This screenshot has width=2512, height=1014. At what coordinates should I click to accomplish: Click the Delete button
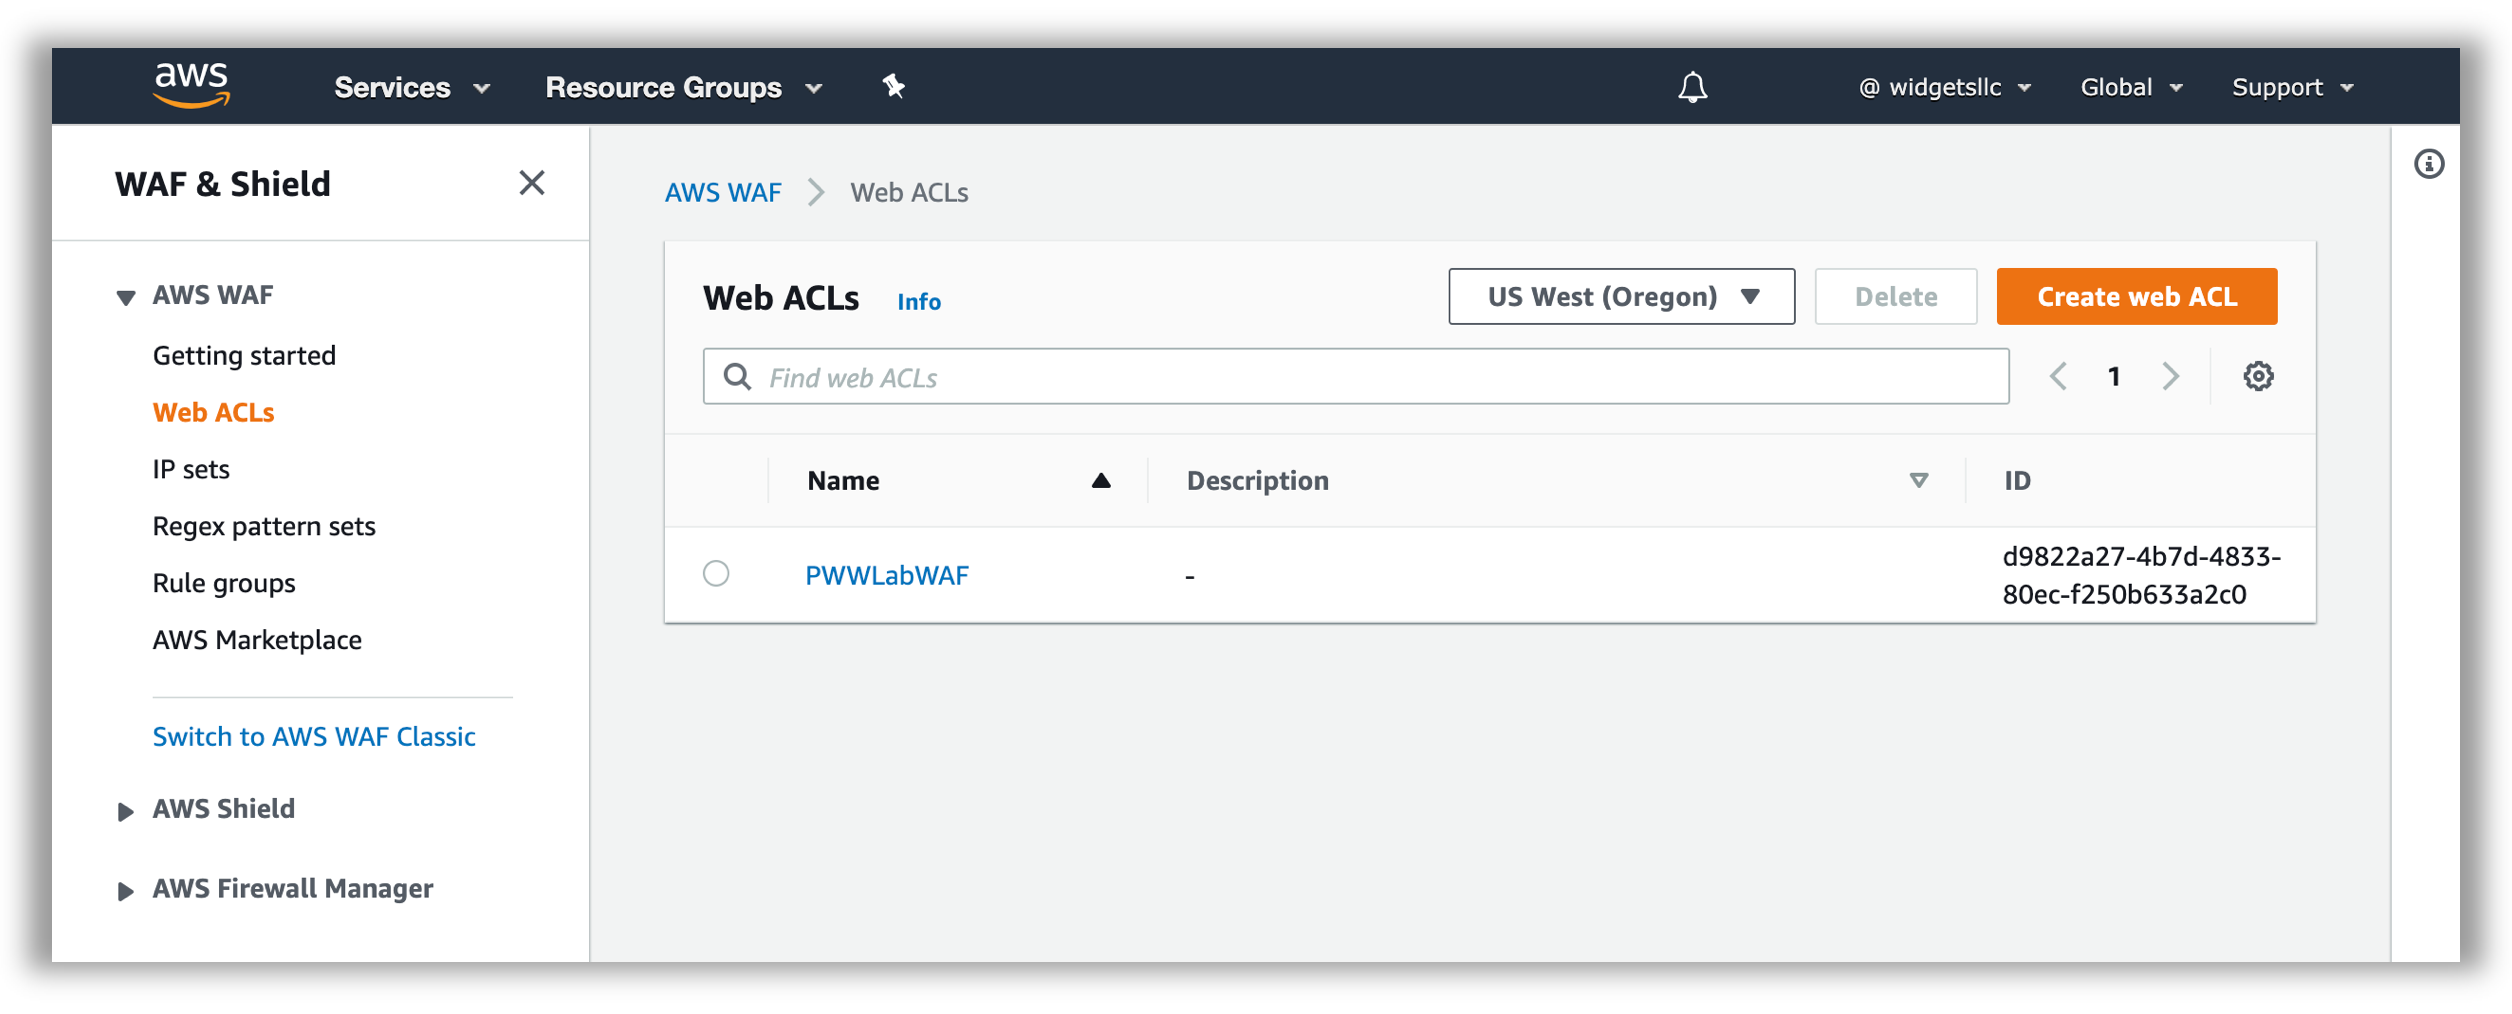point(1895,297)
